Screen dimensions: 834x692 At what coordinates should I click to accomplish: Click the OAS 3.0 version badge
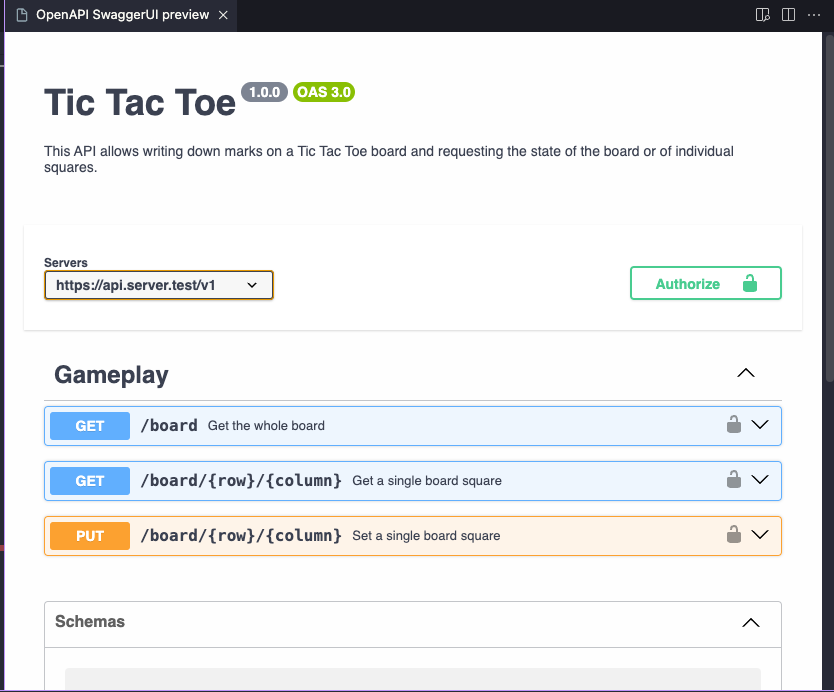point(324,92)
